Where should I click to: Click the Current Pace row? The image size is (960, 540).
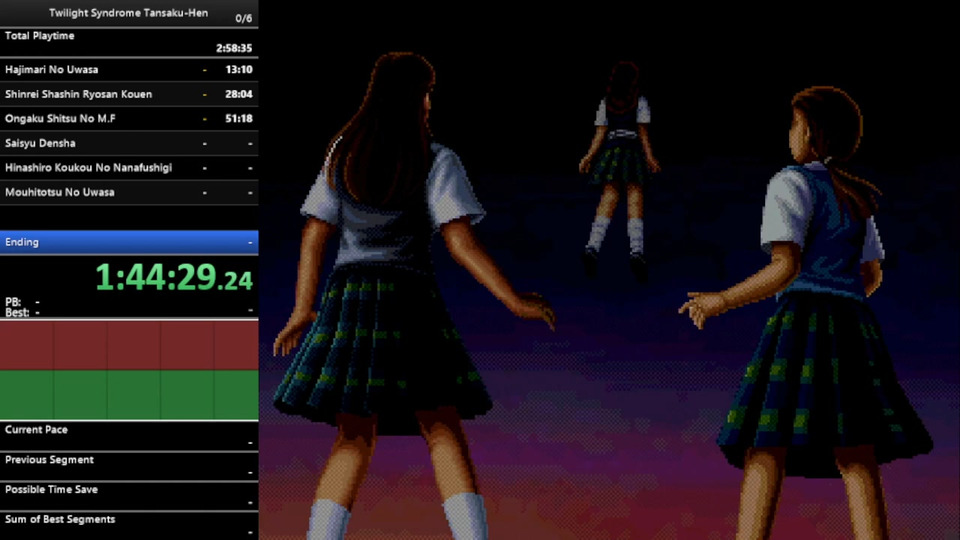129,436
